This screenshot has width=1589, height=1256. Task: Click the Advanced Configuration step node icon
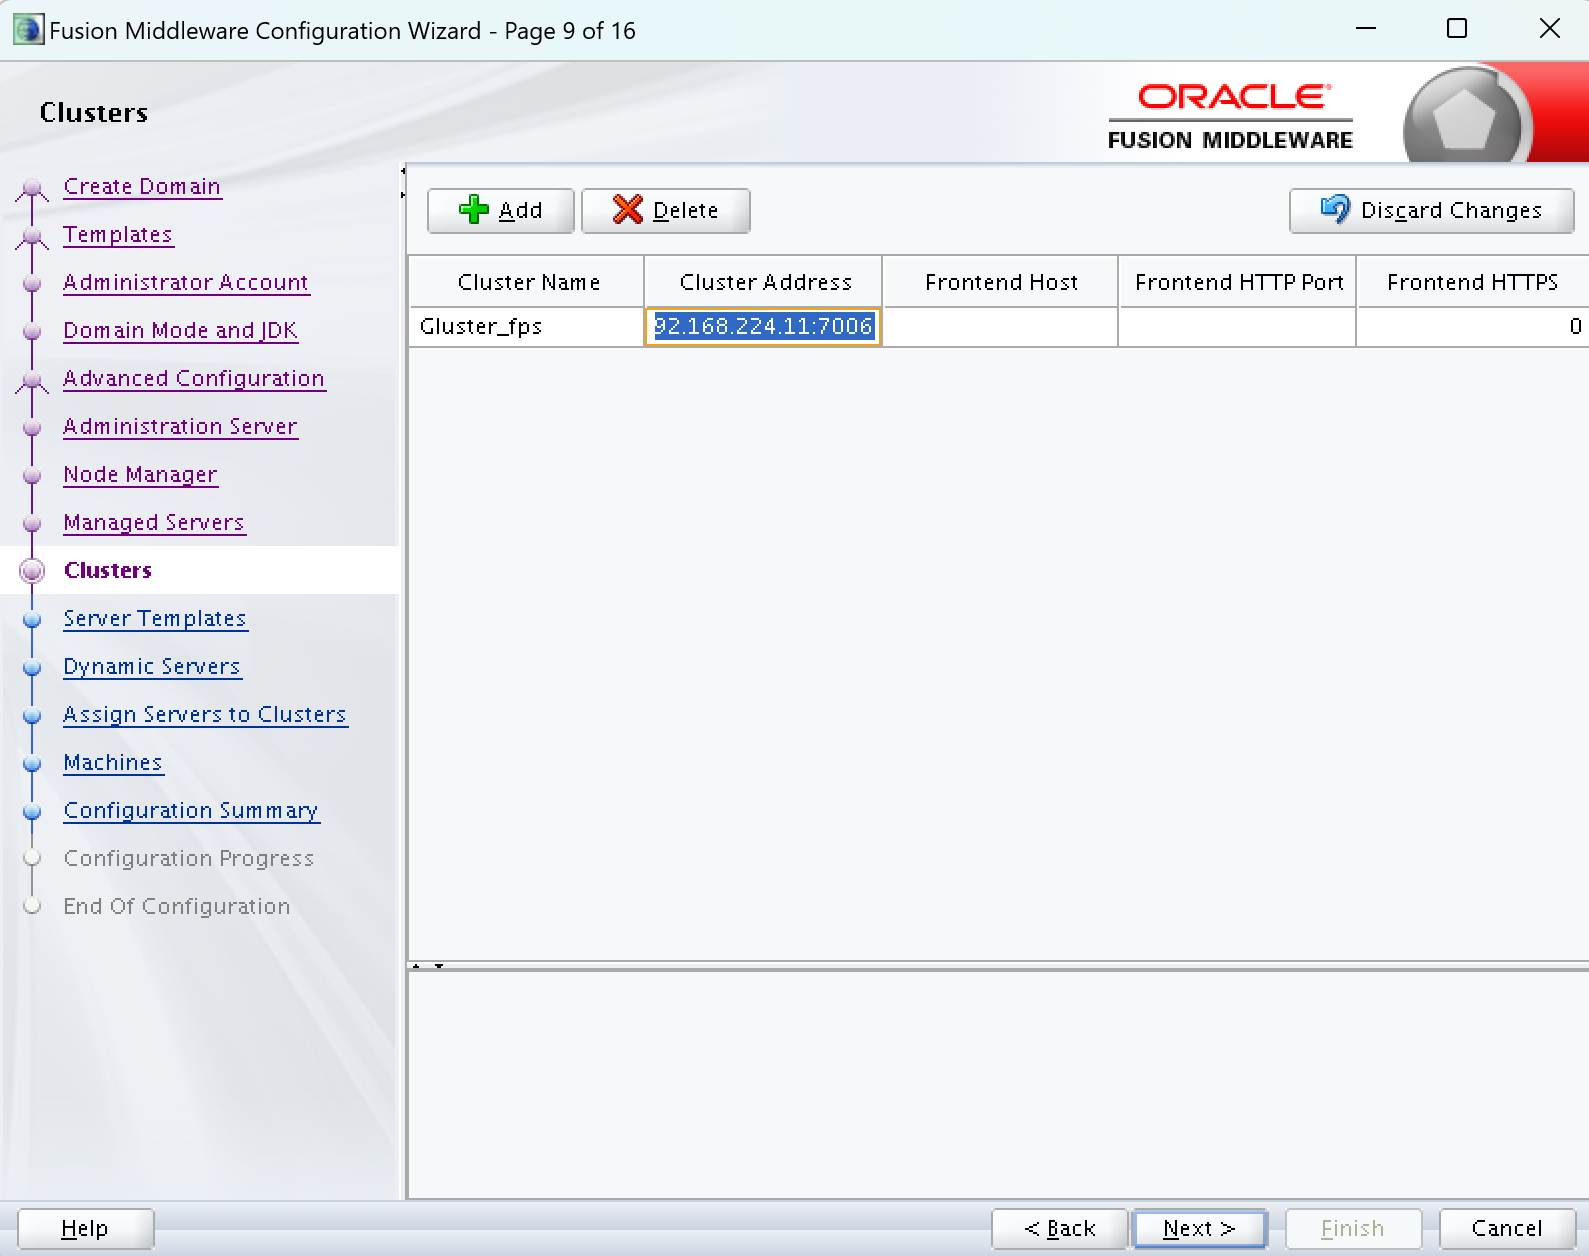coord(32,380)
